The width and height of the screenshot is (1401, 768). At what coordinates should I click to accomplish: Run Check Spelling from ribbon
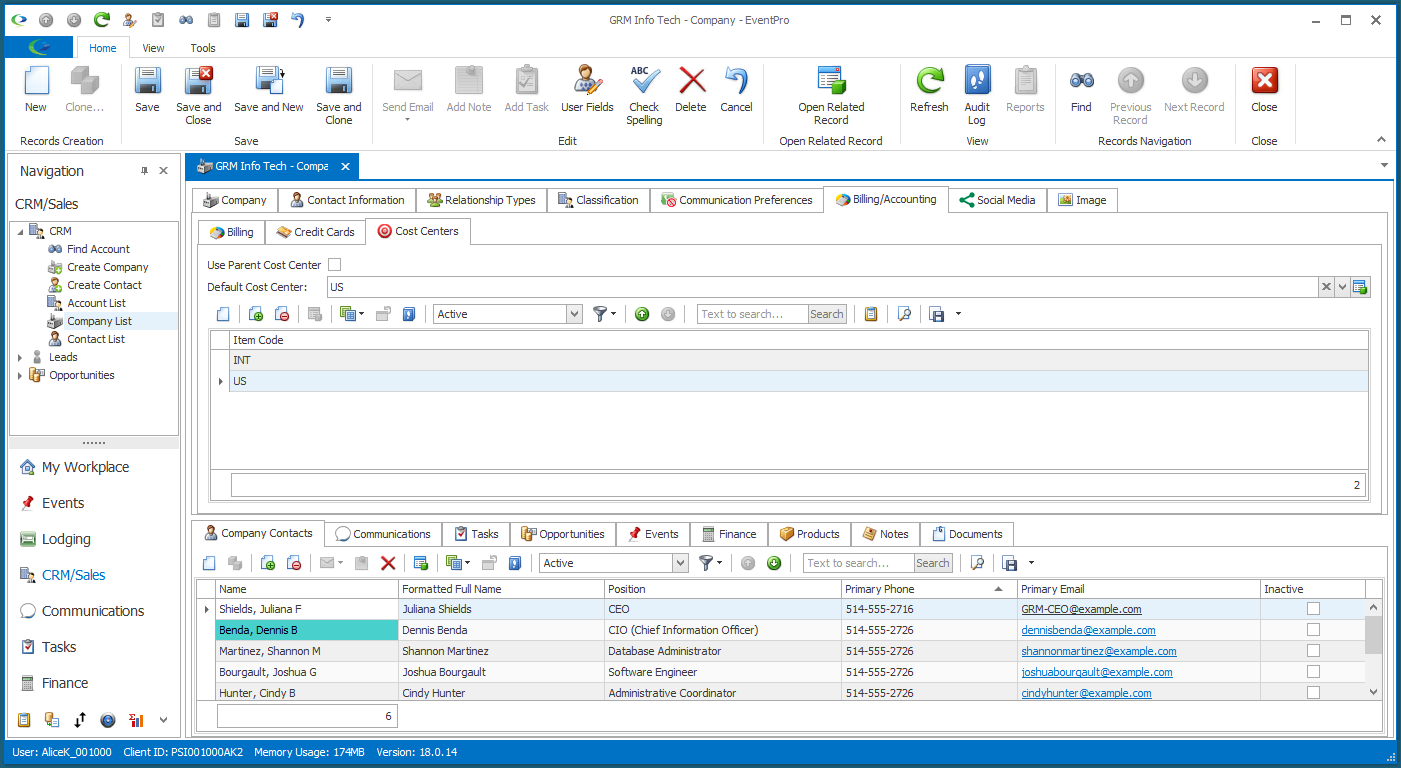(644, 81)
